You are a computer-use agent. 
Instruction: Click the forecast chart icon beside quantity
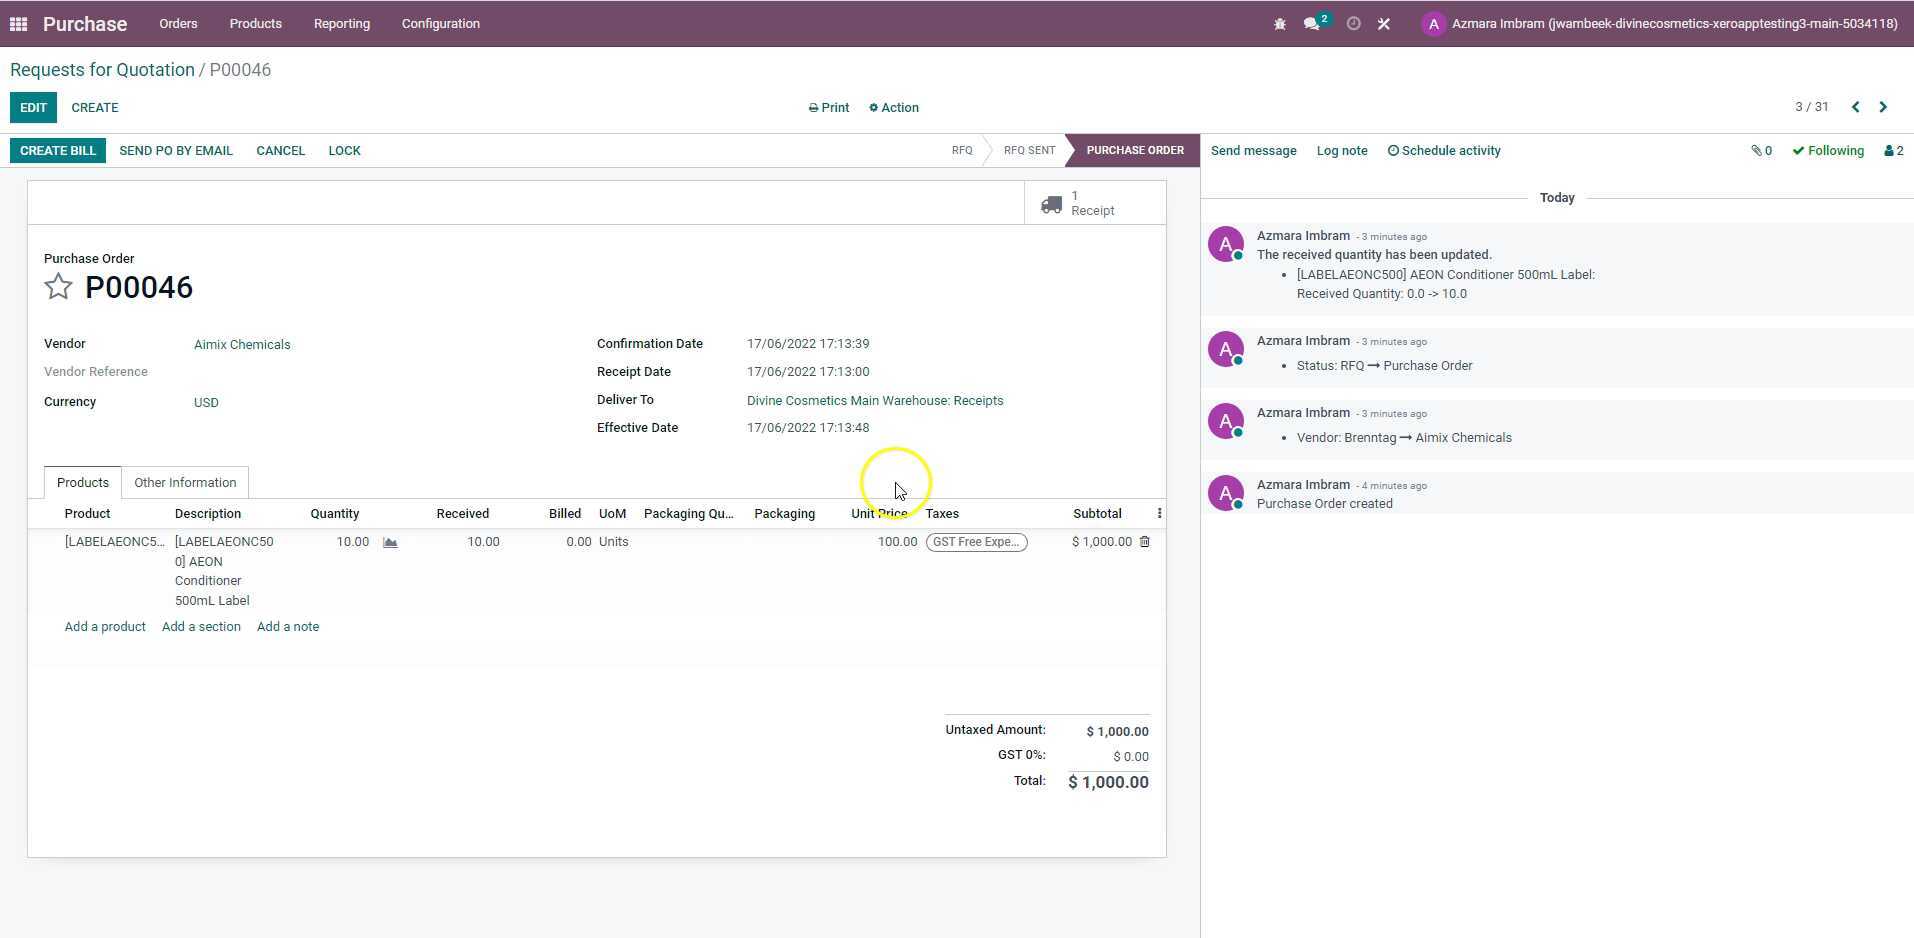390,542
